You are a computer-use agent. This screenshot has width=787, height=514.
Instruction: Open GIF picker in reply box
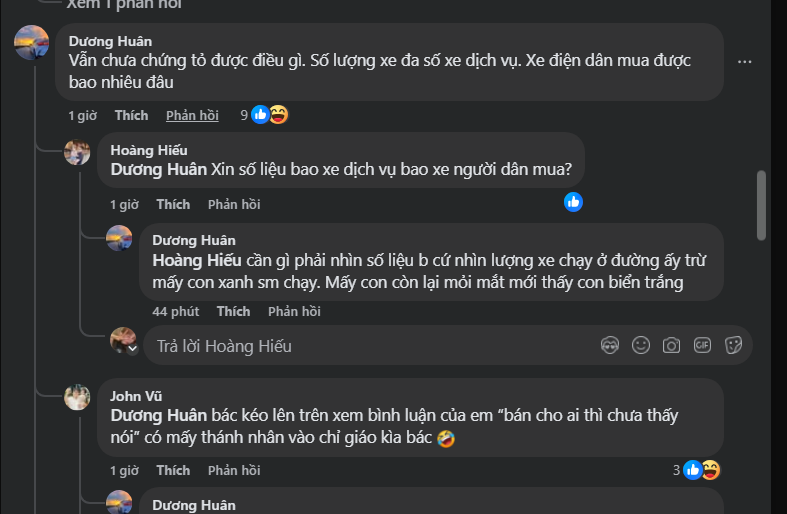[702, 345]
